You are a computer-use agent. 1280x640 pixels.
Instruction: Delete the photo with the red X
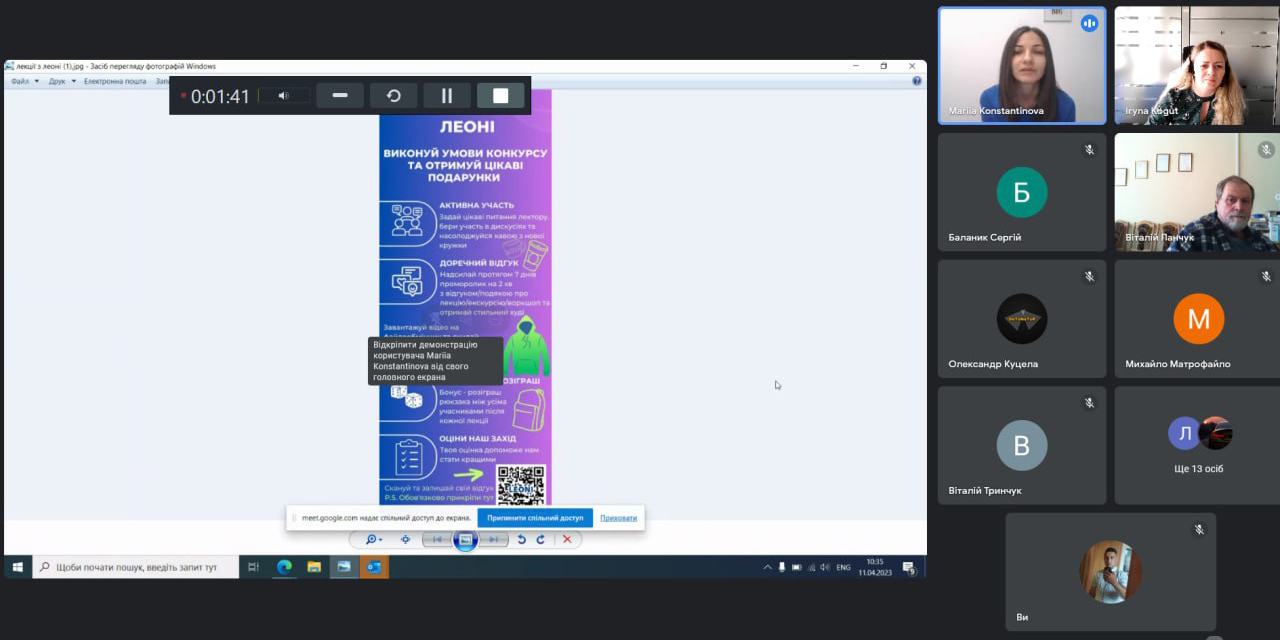point(567,539)
